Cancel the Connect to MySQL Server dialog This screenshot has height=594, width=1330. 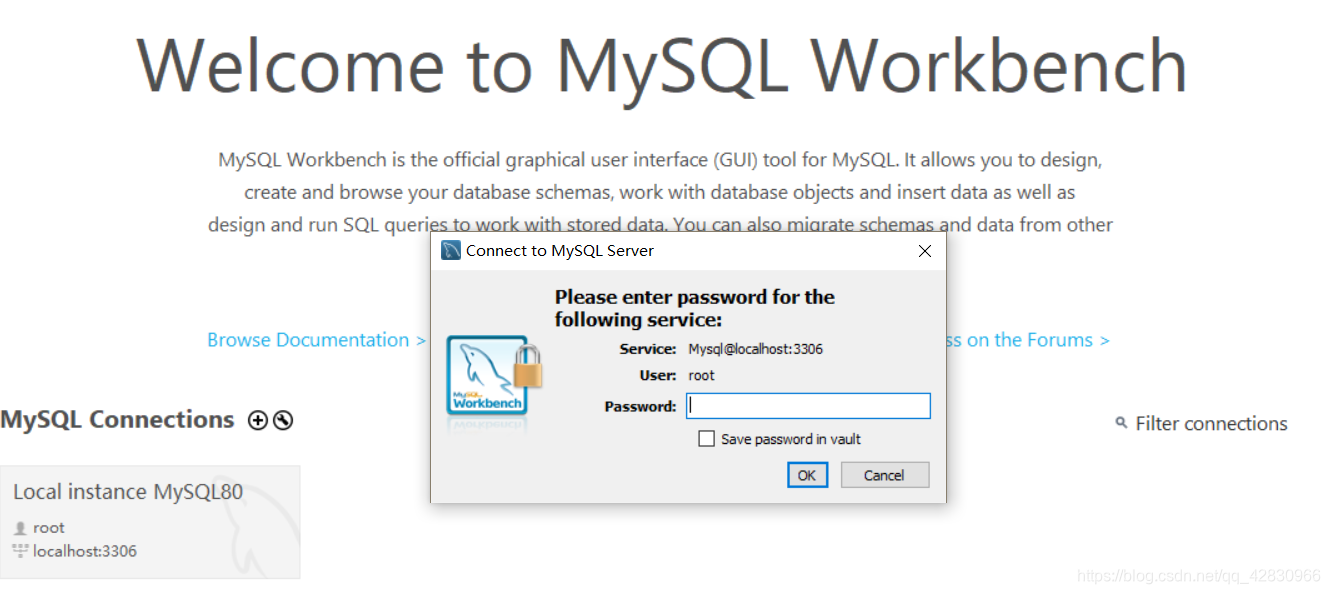(x=885, y=475)
